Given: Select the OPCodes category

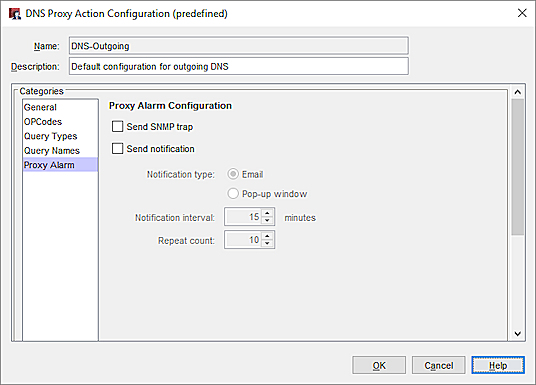Looking at the screenshot, I should click(60, 122).
